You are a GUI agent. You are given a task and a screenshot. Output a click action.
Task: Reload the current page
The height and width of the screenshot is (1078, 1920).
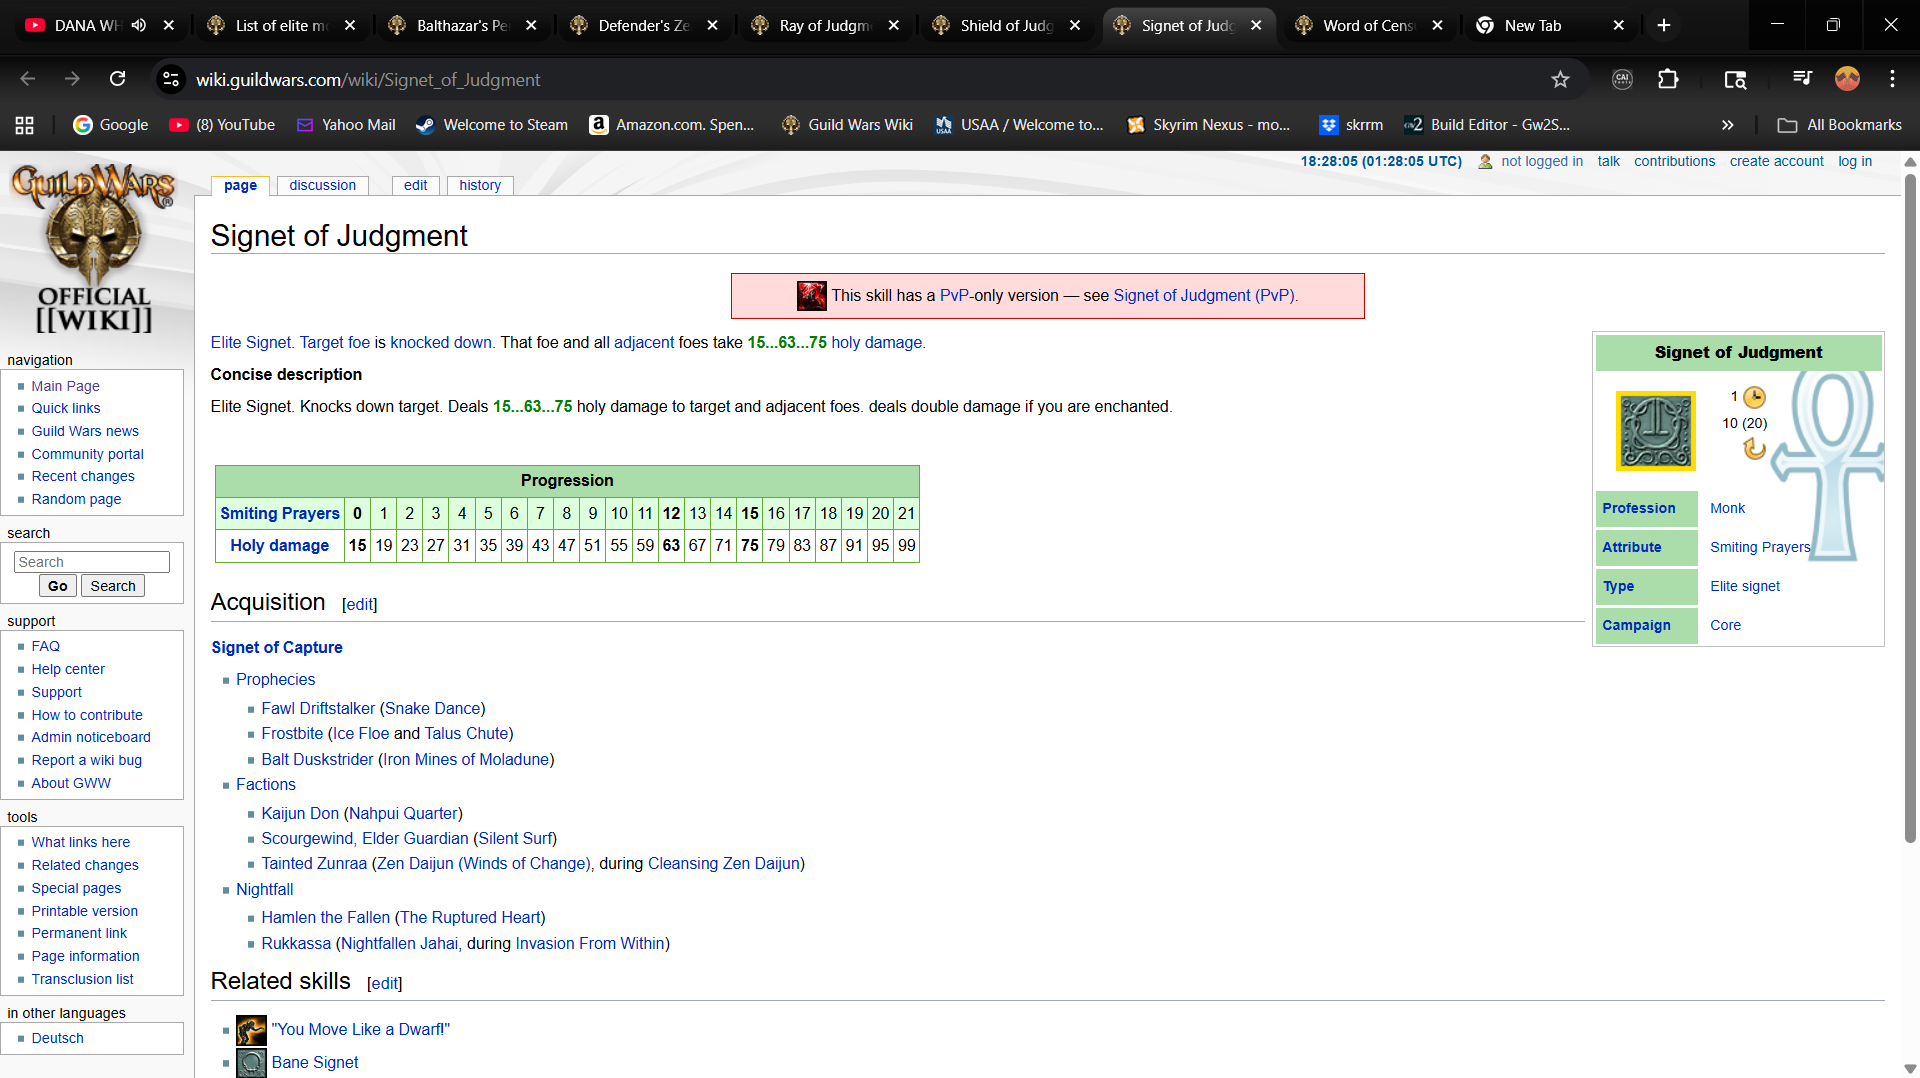click(117, 79)
